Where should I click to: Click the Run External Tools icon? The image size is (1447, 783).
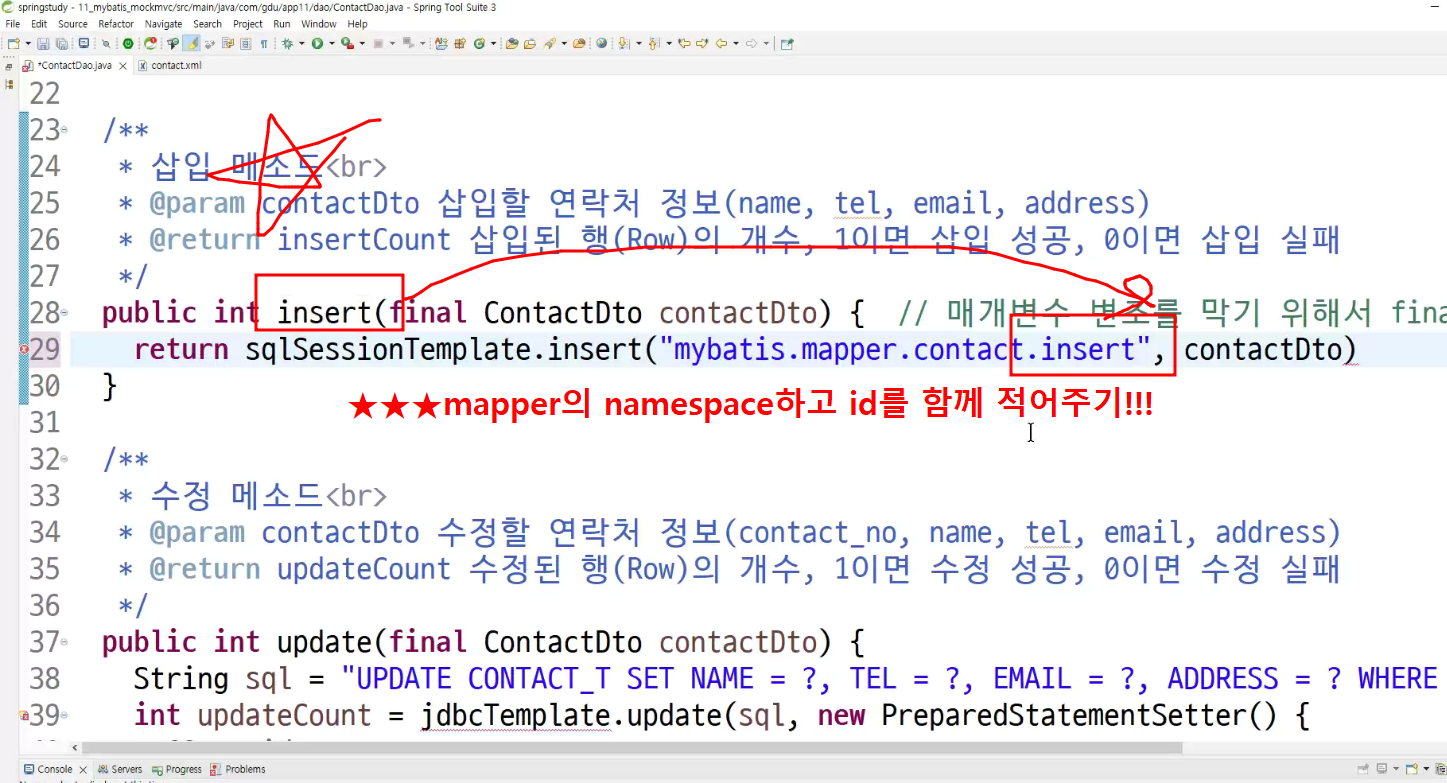click(x=346, y=44)
